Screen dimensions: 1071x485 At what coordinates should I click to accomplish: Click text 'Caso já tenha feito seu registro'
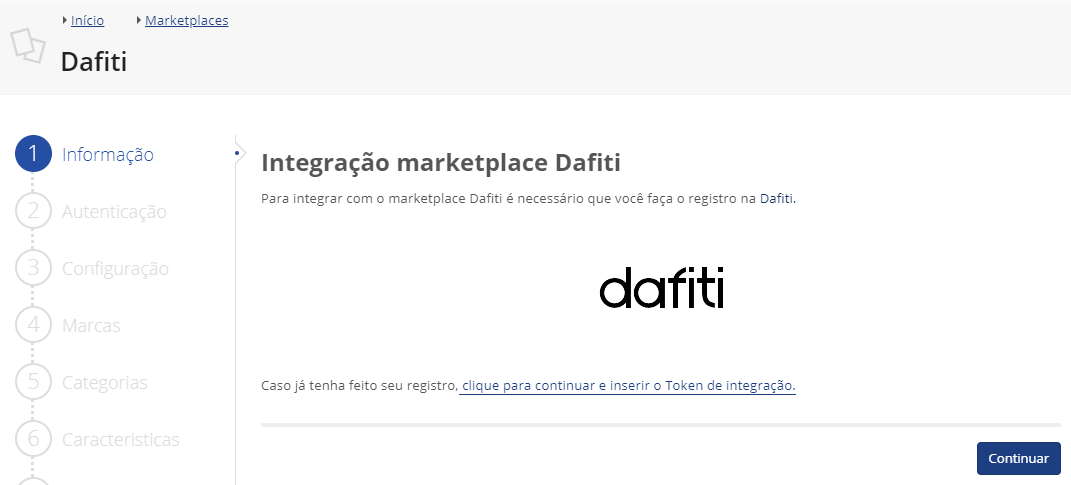pyautogui.click(x=359, y=386)
